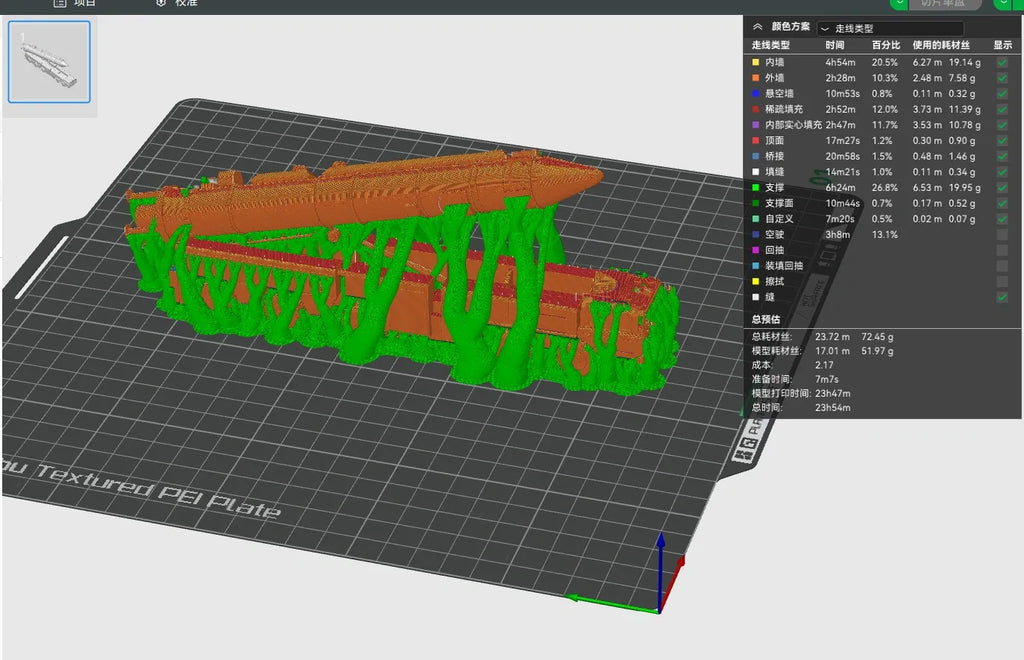Image resolution: width=1024 pixels, height=660 pixels.
Task: Click the blue 悬空墙 color swatch
Action: click(x=756, y=93)
